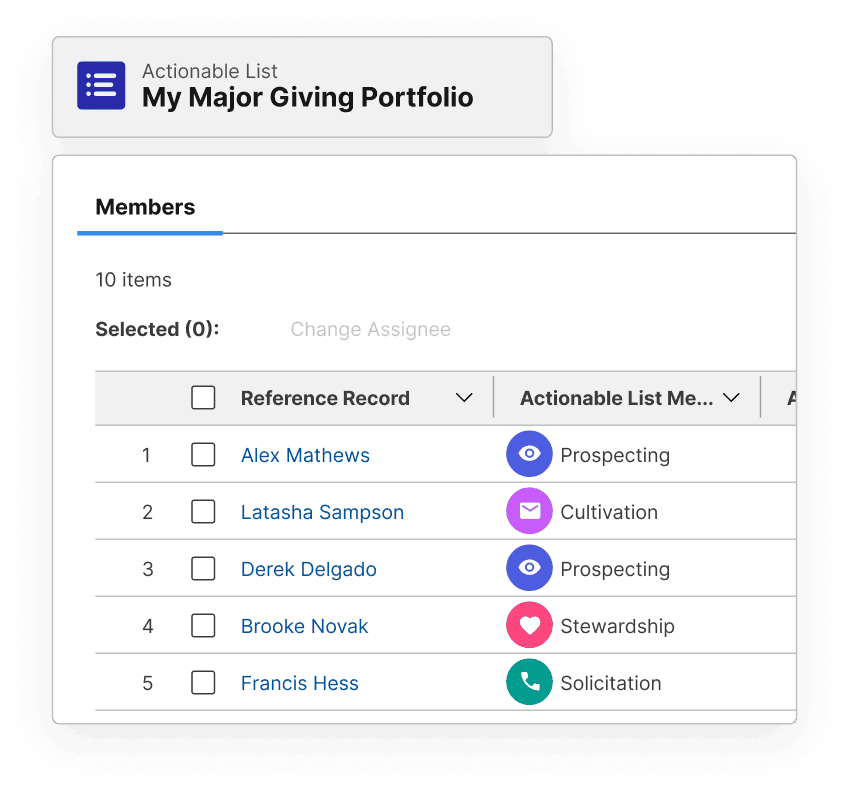Click the Actionable List header icon

101,86
